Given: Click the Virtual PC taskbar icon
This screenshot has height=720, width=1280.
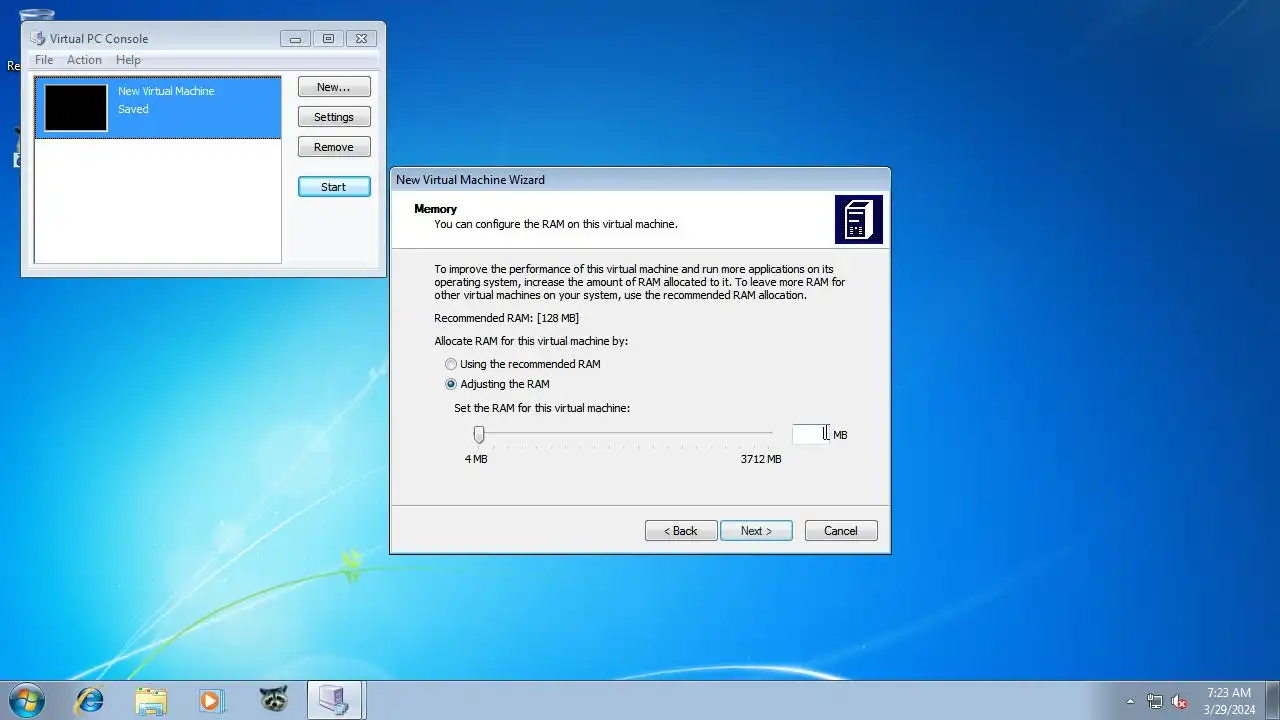Looking at the screenshot, I should [x=334, y=700].
